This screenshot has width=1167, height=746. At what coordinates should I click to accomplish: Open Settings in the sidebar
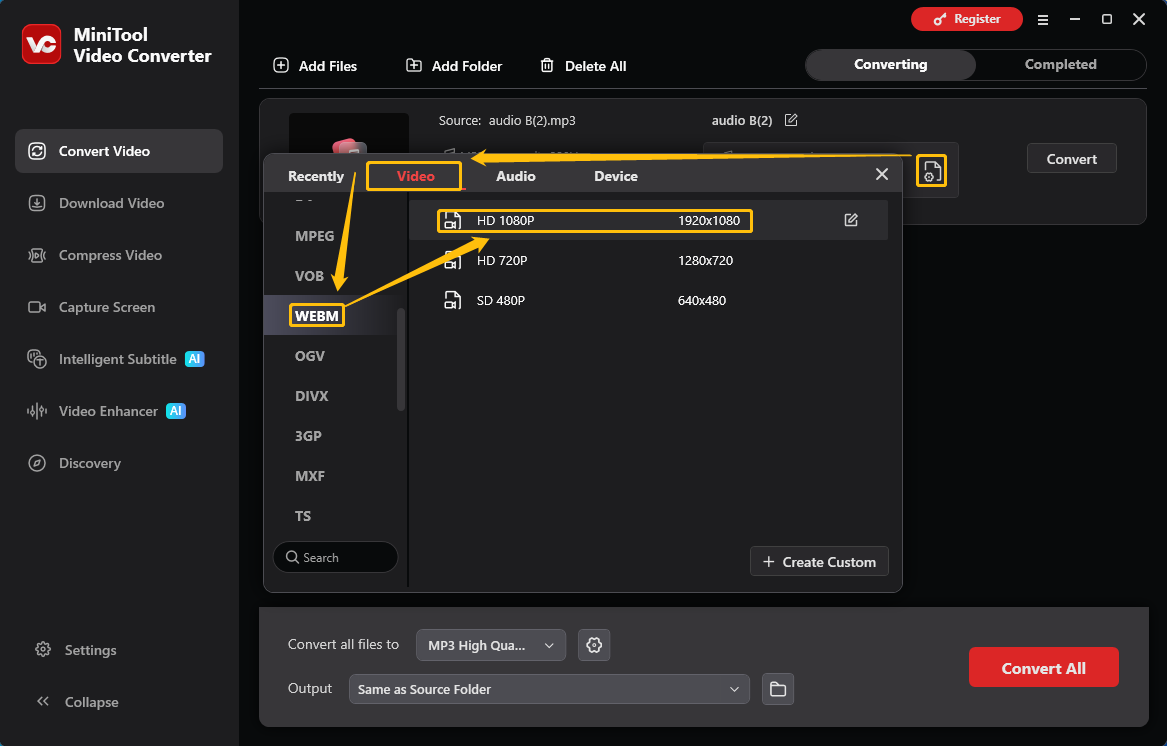[76, 650]
